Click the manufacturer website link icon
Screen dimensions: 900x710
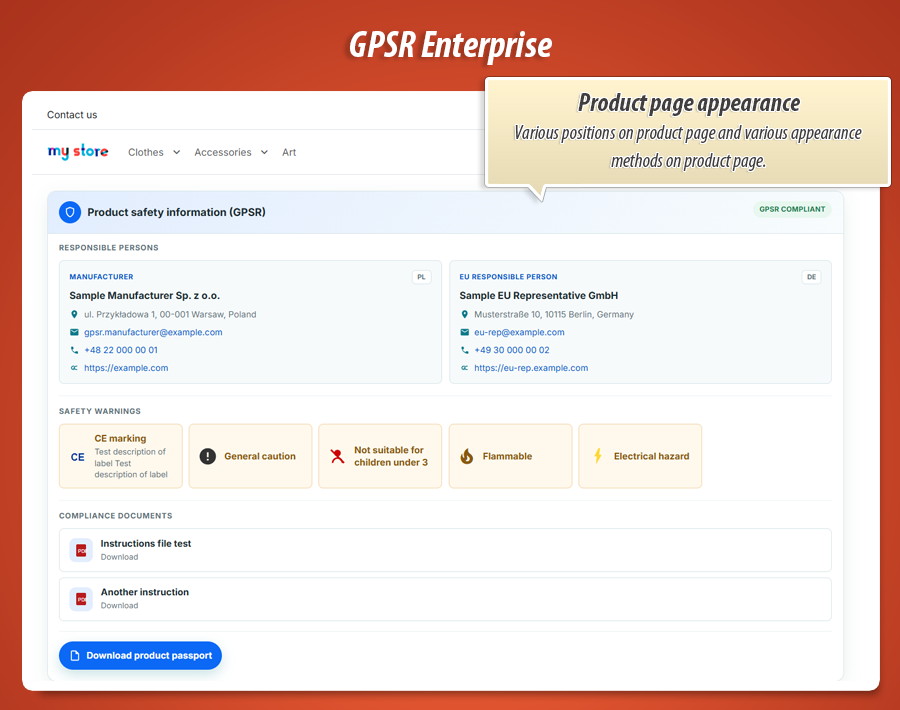click(x=74, y=368)
